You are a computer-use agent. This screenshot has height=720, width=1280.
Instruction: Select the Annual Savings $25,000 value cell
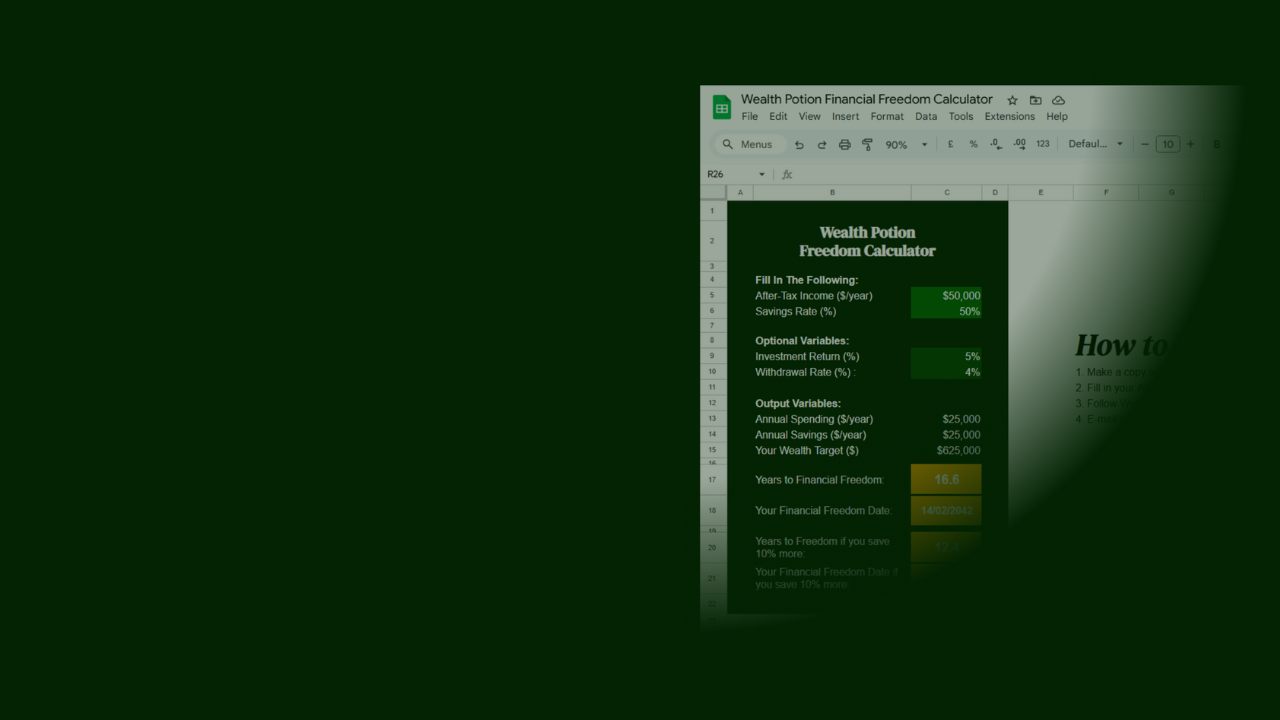click(946, 435)
